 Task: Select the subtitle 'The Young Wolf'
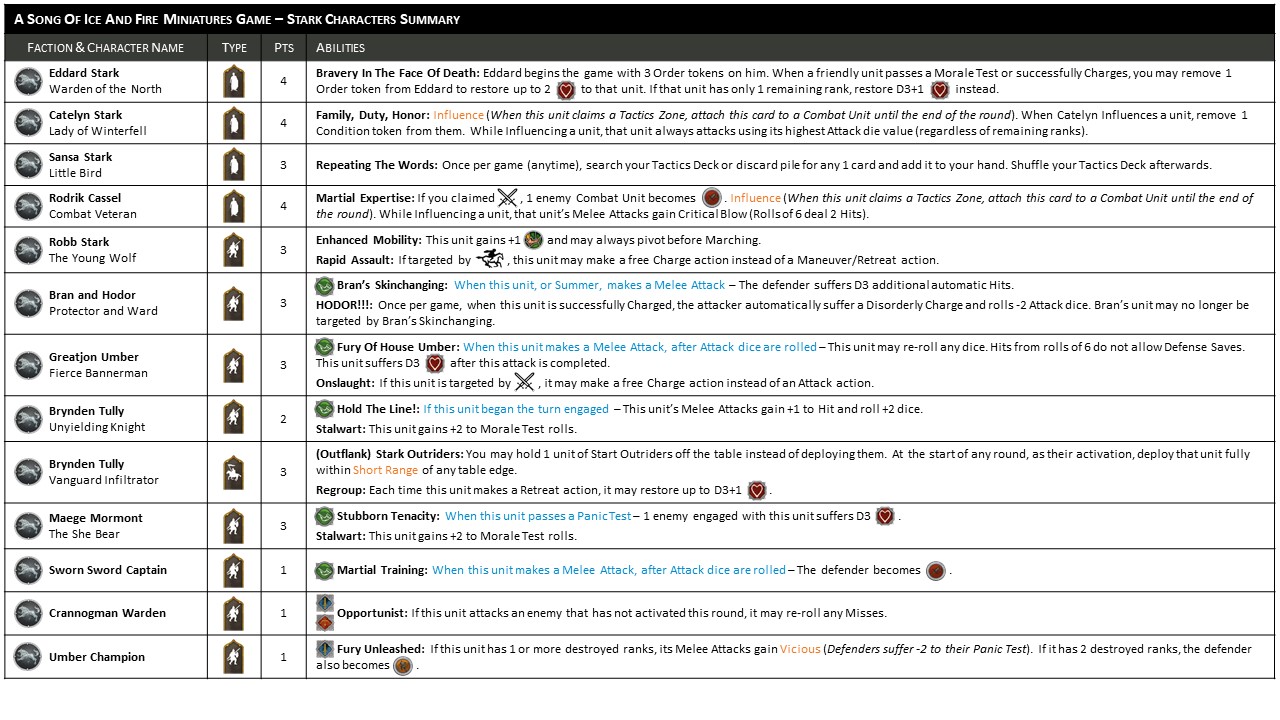[x=92, y=258]
